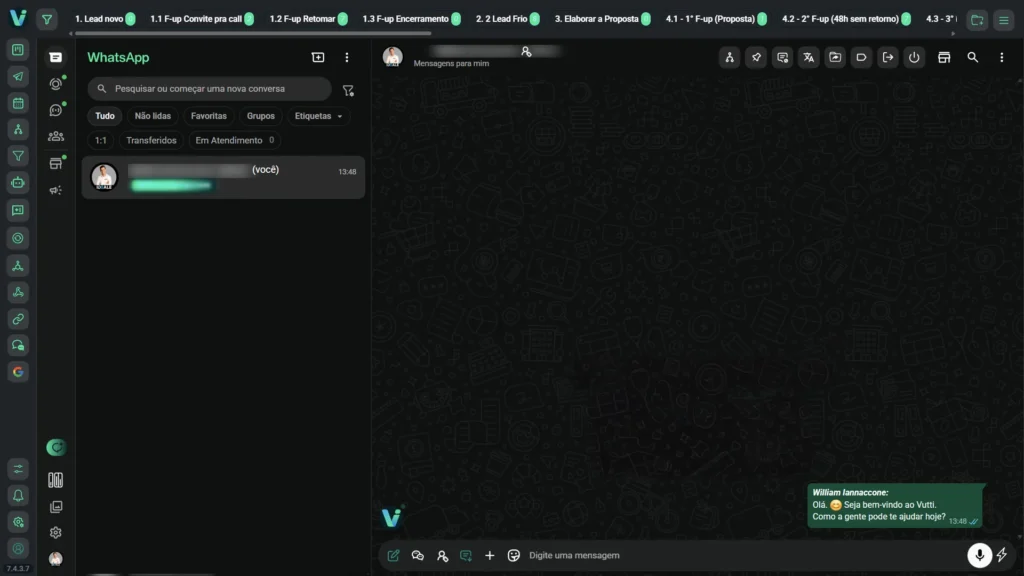Screen dimensions: 1024x576
Task: Toggle the Grupos filter chip
Action: click(261, 116)
